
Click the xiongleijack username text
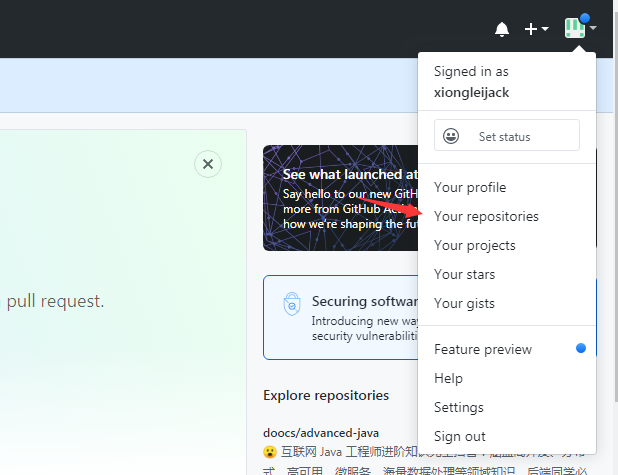471,93
